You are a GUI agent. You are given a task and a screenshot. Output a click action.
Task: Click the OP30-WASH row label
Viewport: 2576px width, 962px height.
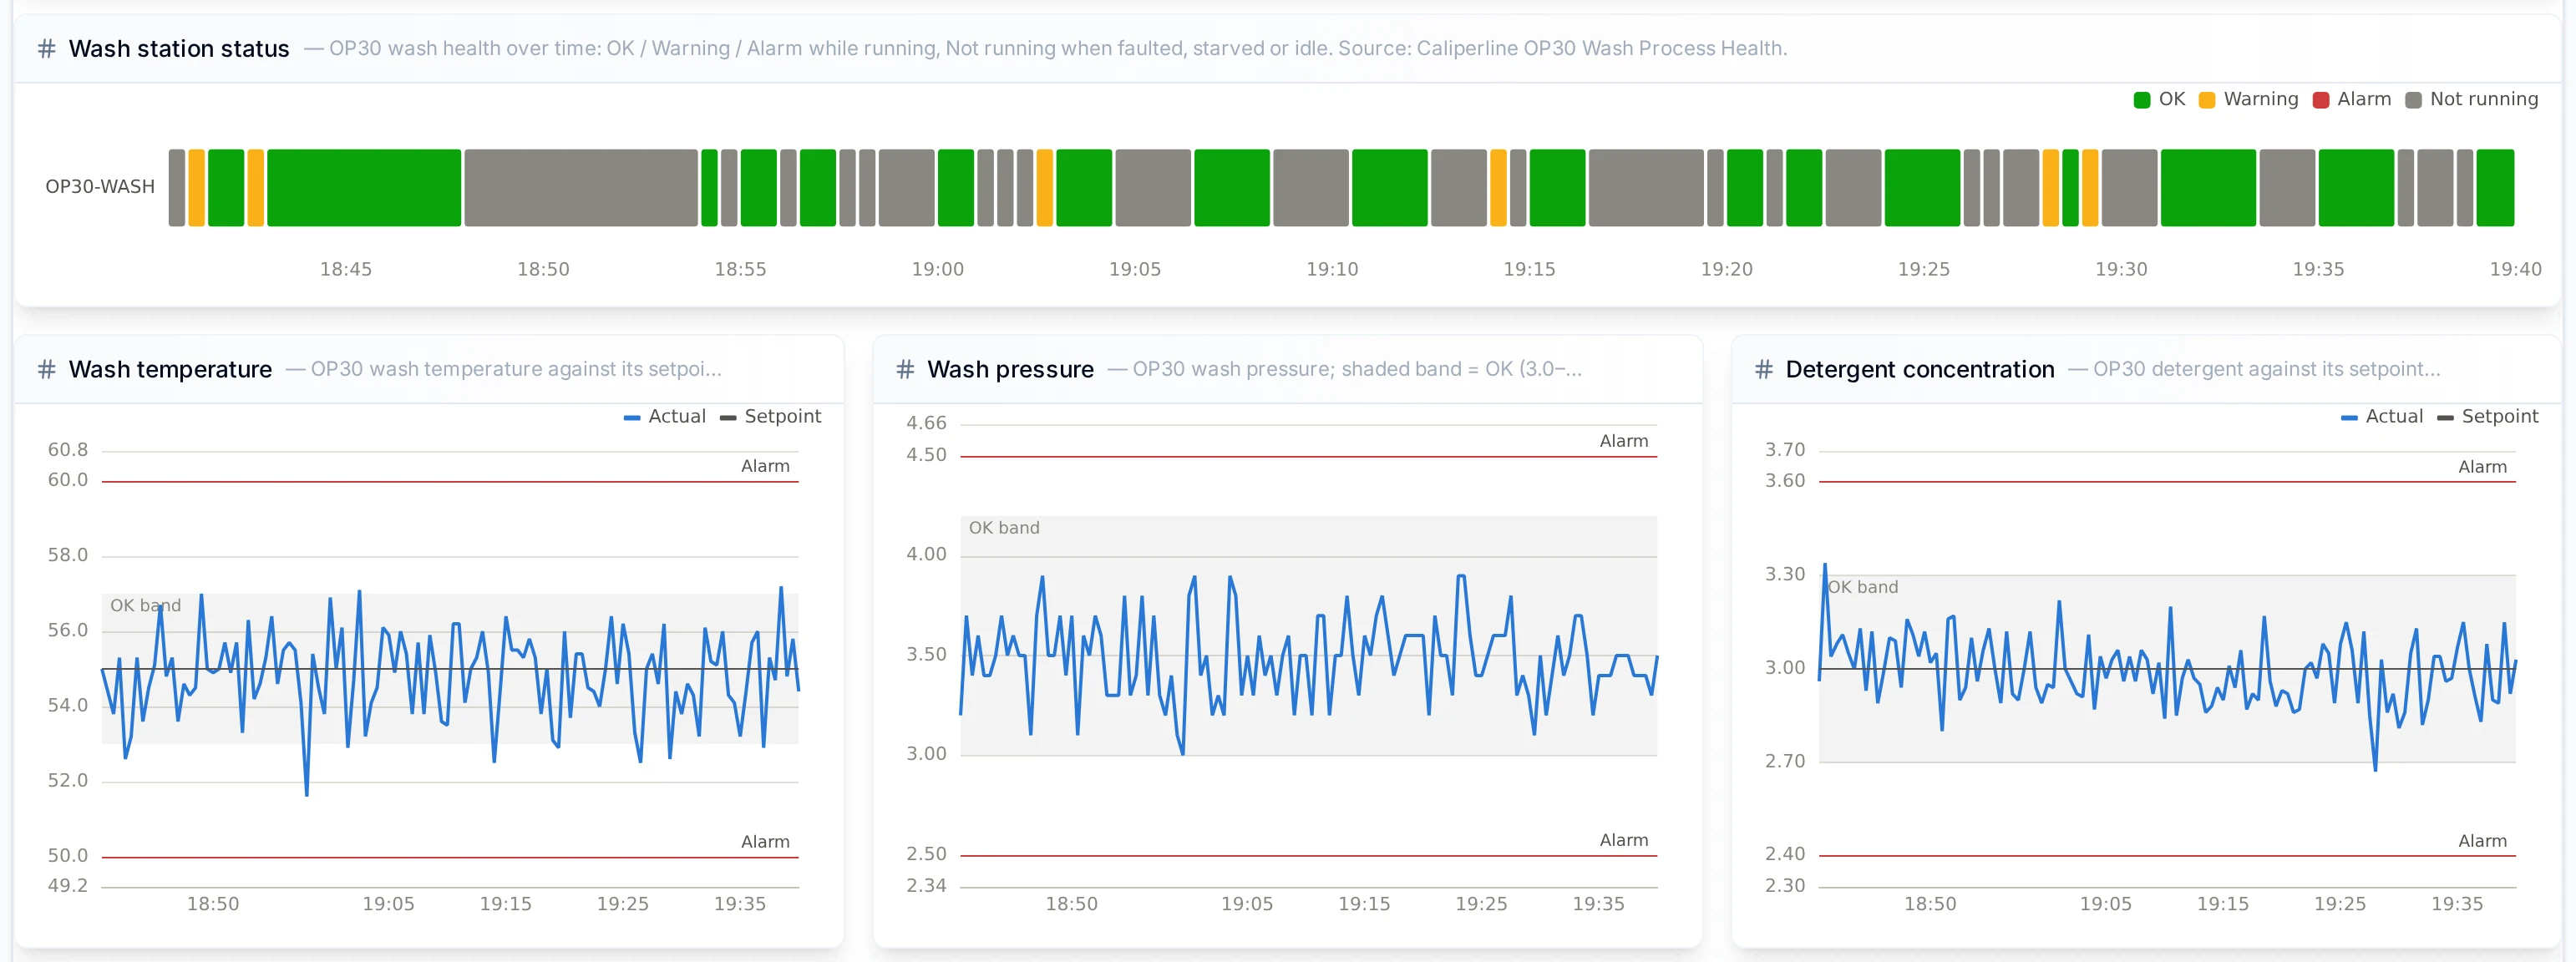(x=100, y=187)
